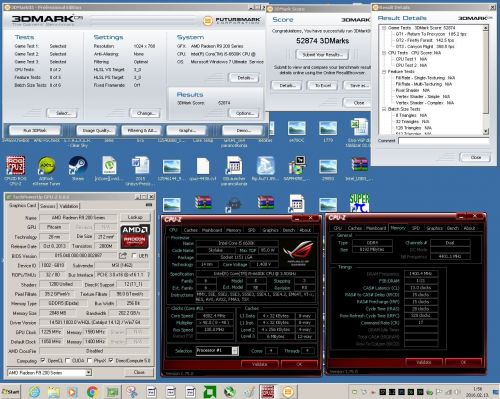Open Bench tab in left CPU-Z window
This screenshot has height=399, width=500.
[289, 230]
